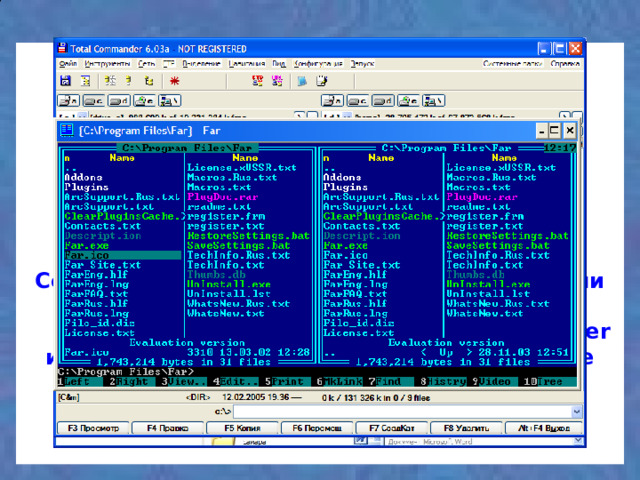640x480 pixels.
Task: Click the F3 Просмотр button
Action: [93, 428]
